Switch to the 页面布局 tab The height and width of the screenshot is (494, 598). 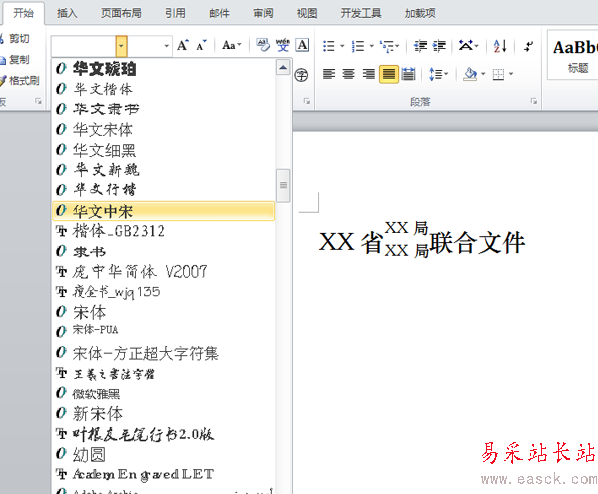click(121, 13)
